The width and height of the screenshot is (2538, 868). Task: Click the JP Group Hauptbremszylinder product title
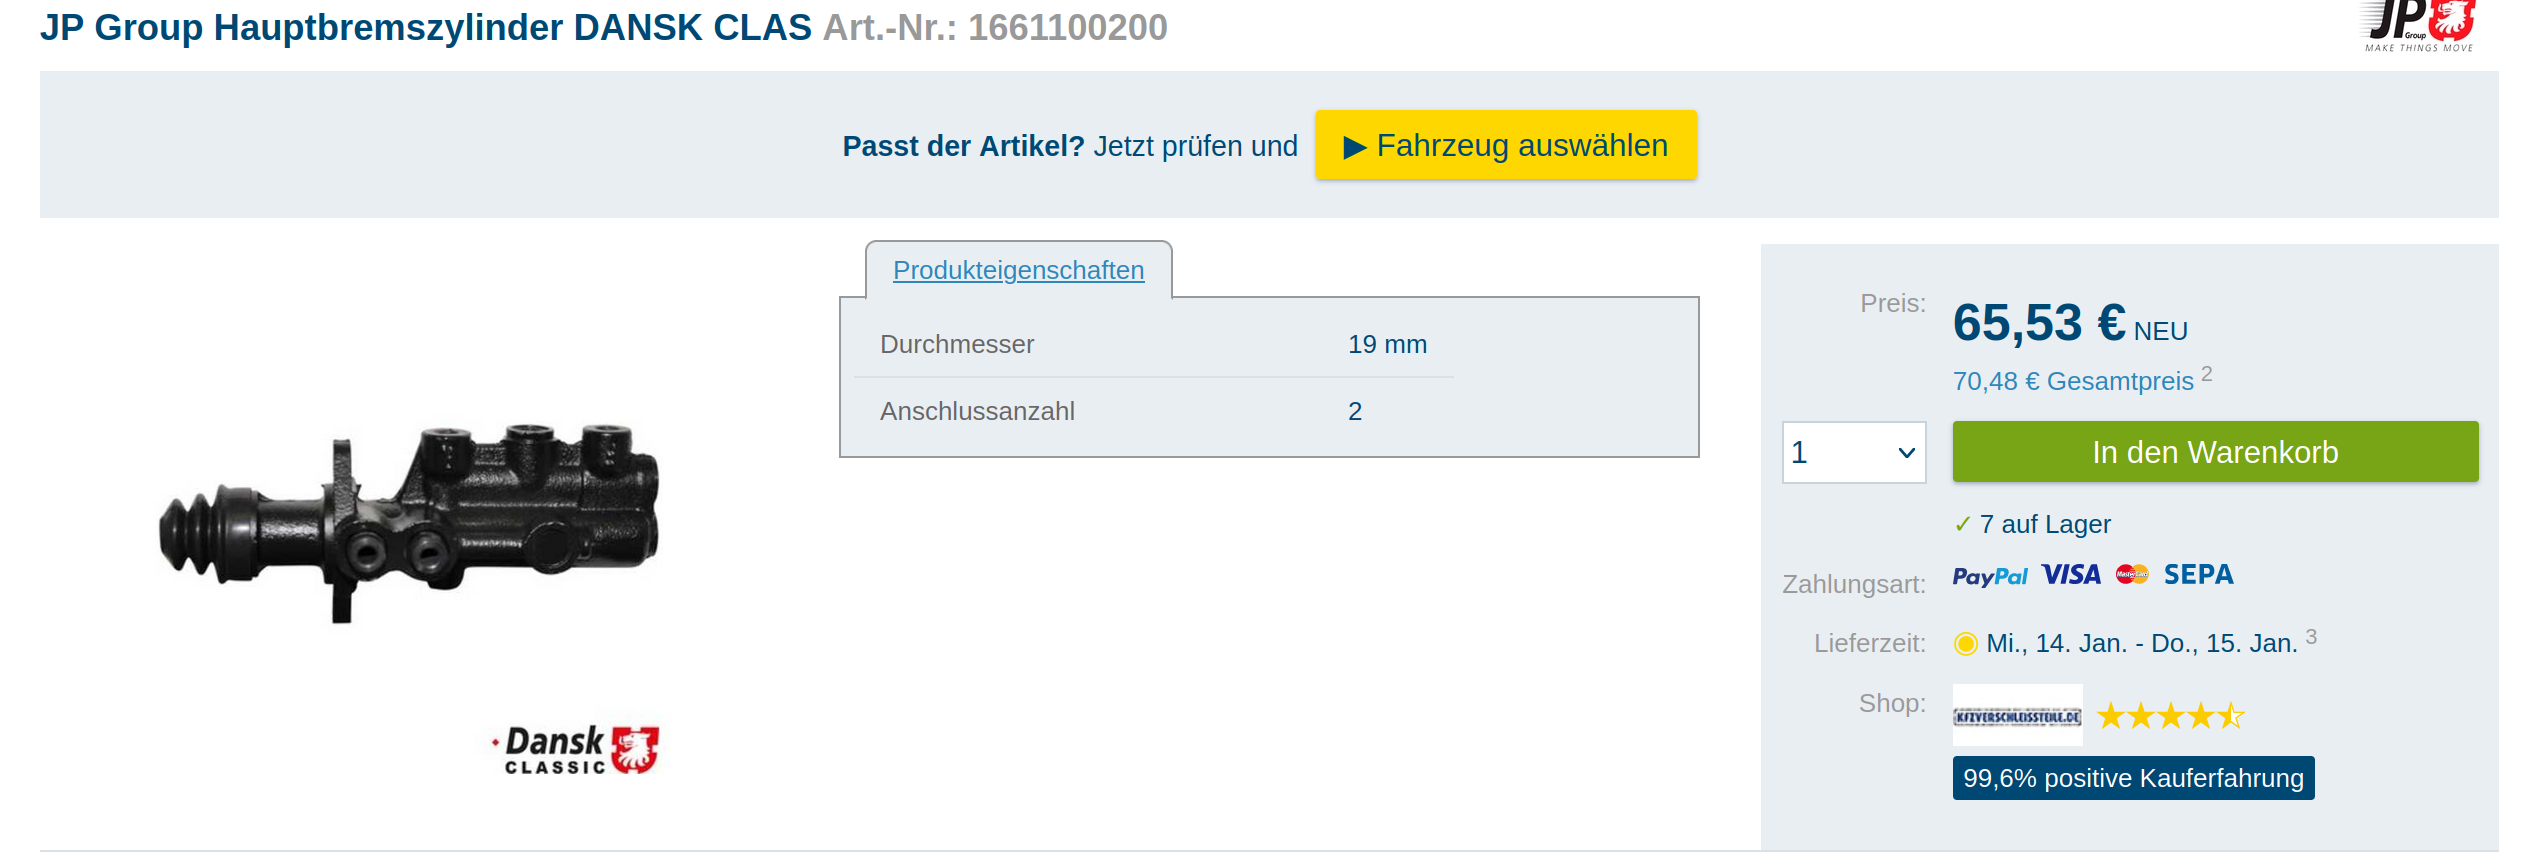click(426, 28)
